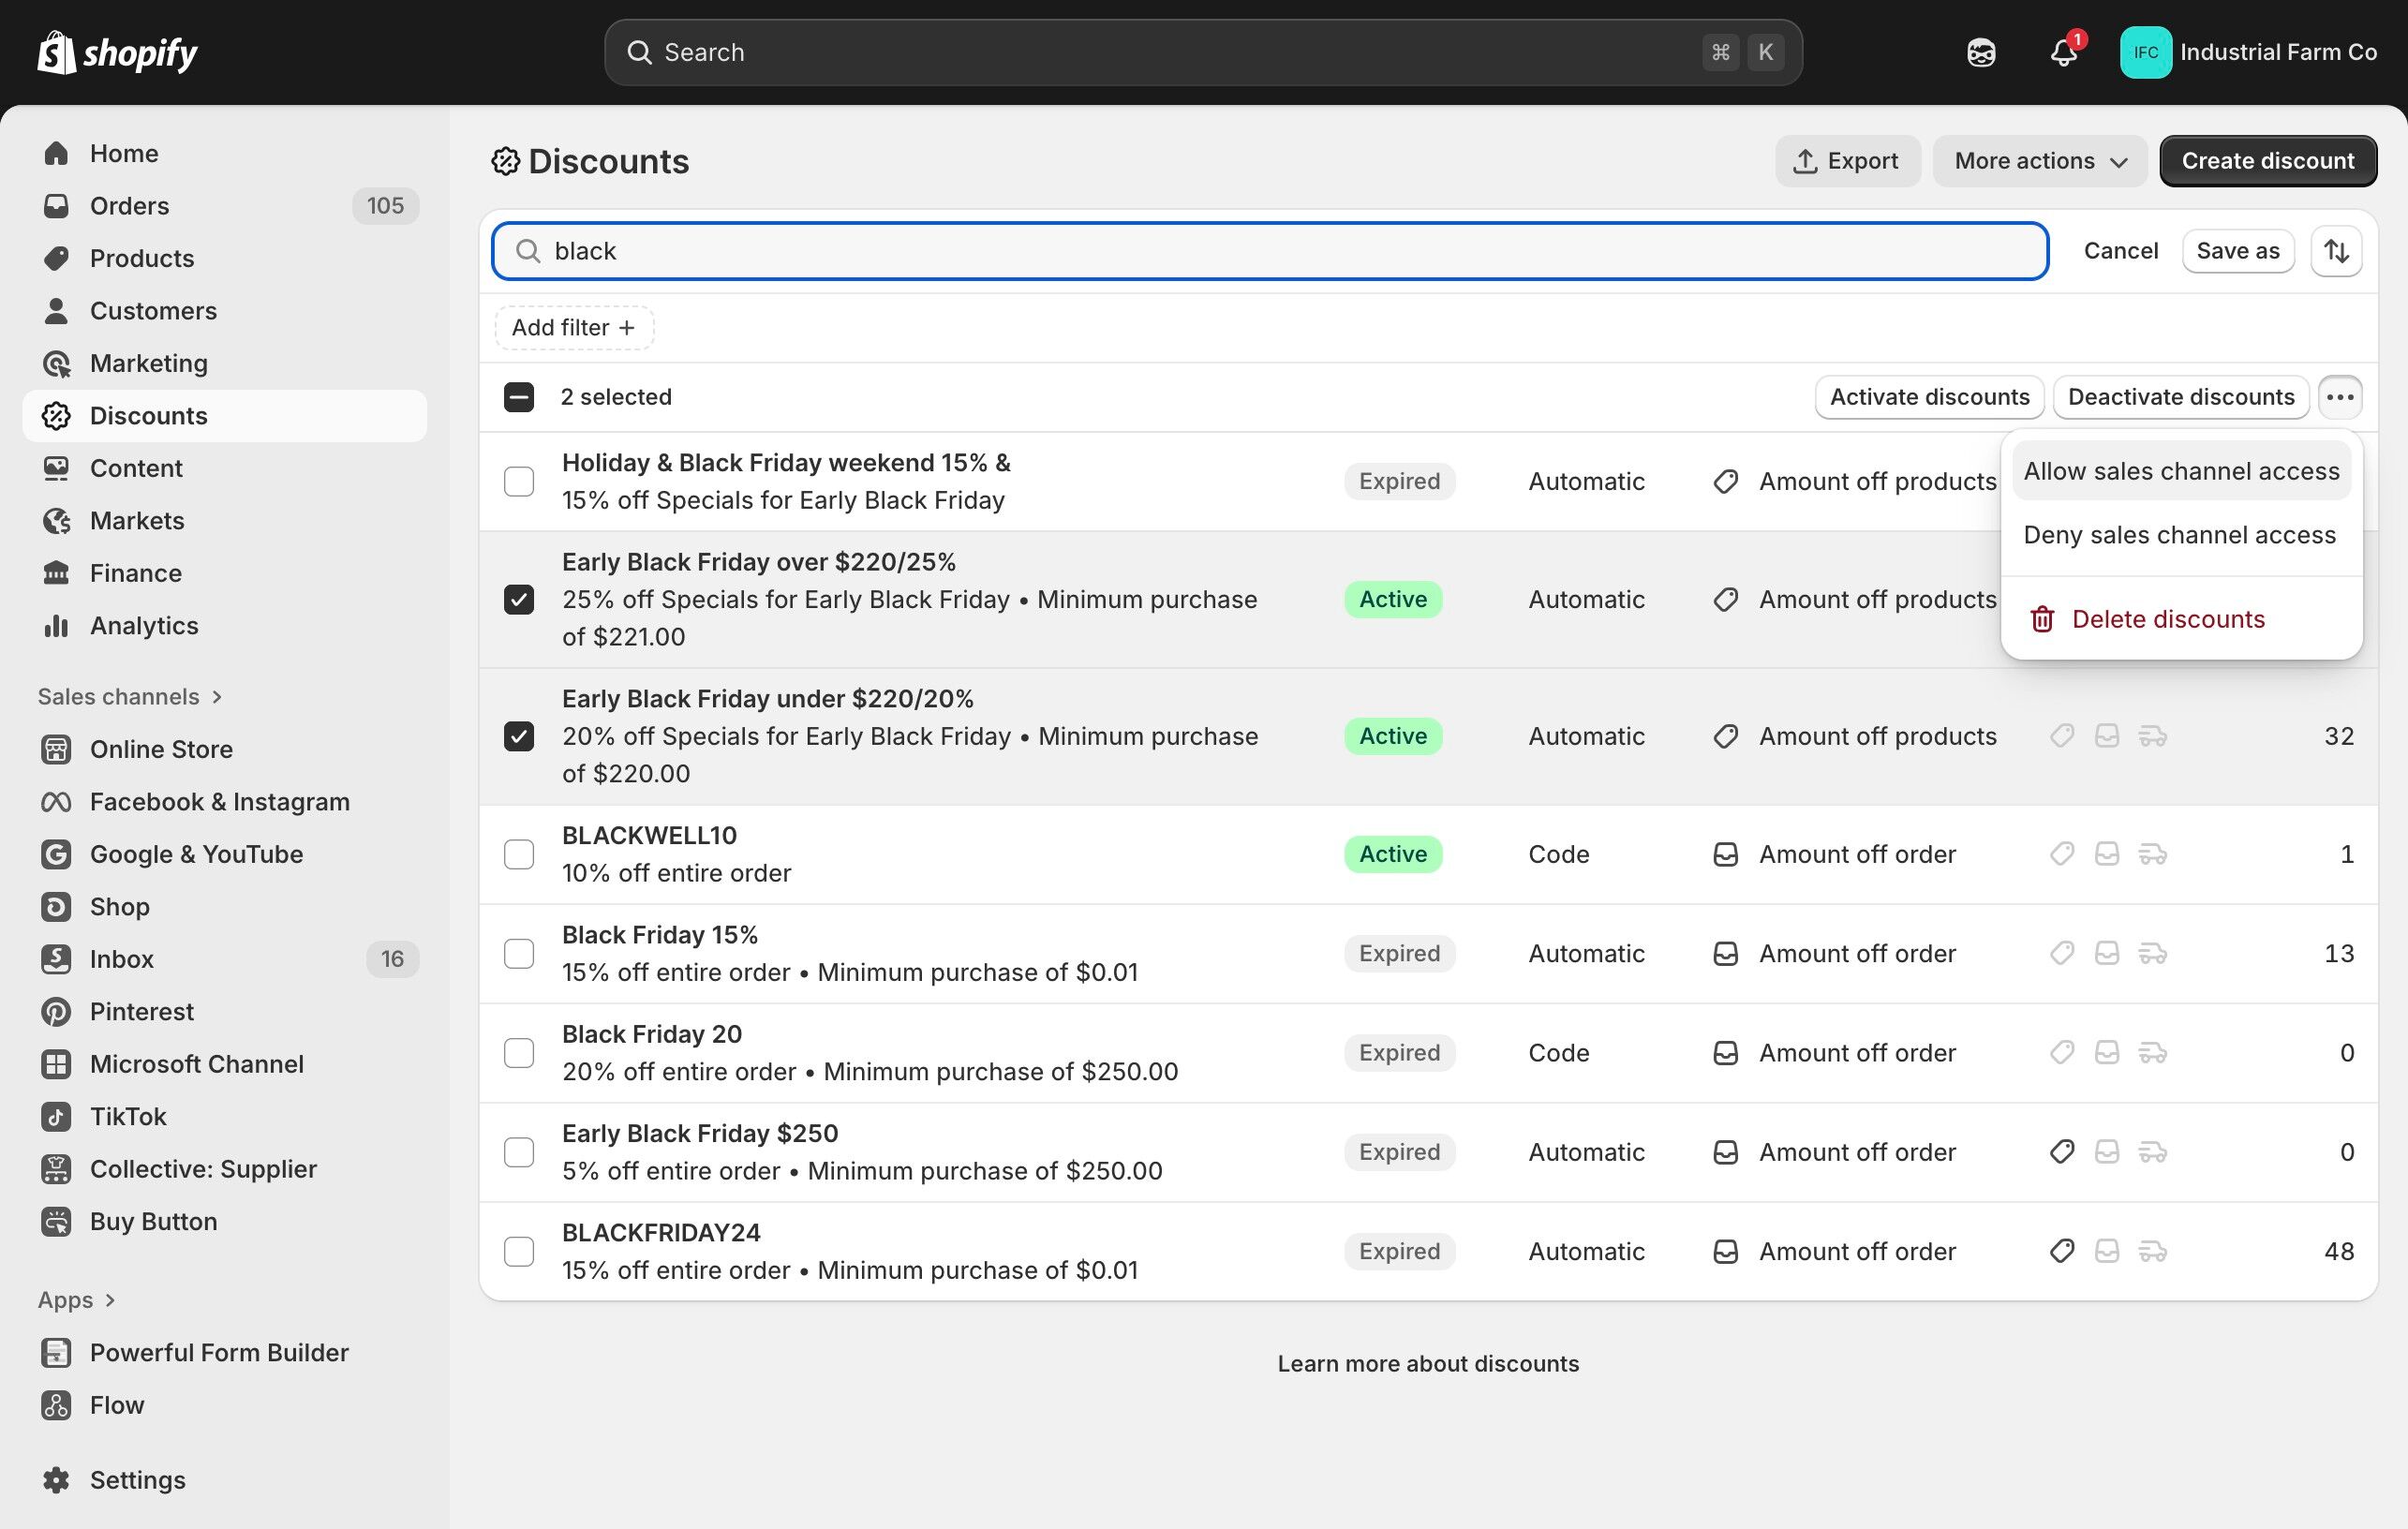Choose Allow sales channel access
This screenshot has width=2408, height=1529.
tap(2181, 471)
